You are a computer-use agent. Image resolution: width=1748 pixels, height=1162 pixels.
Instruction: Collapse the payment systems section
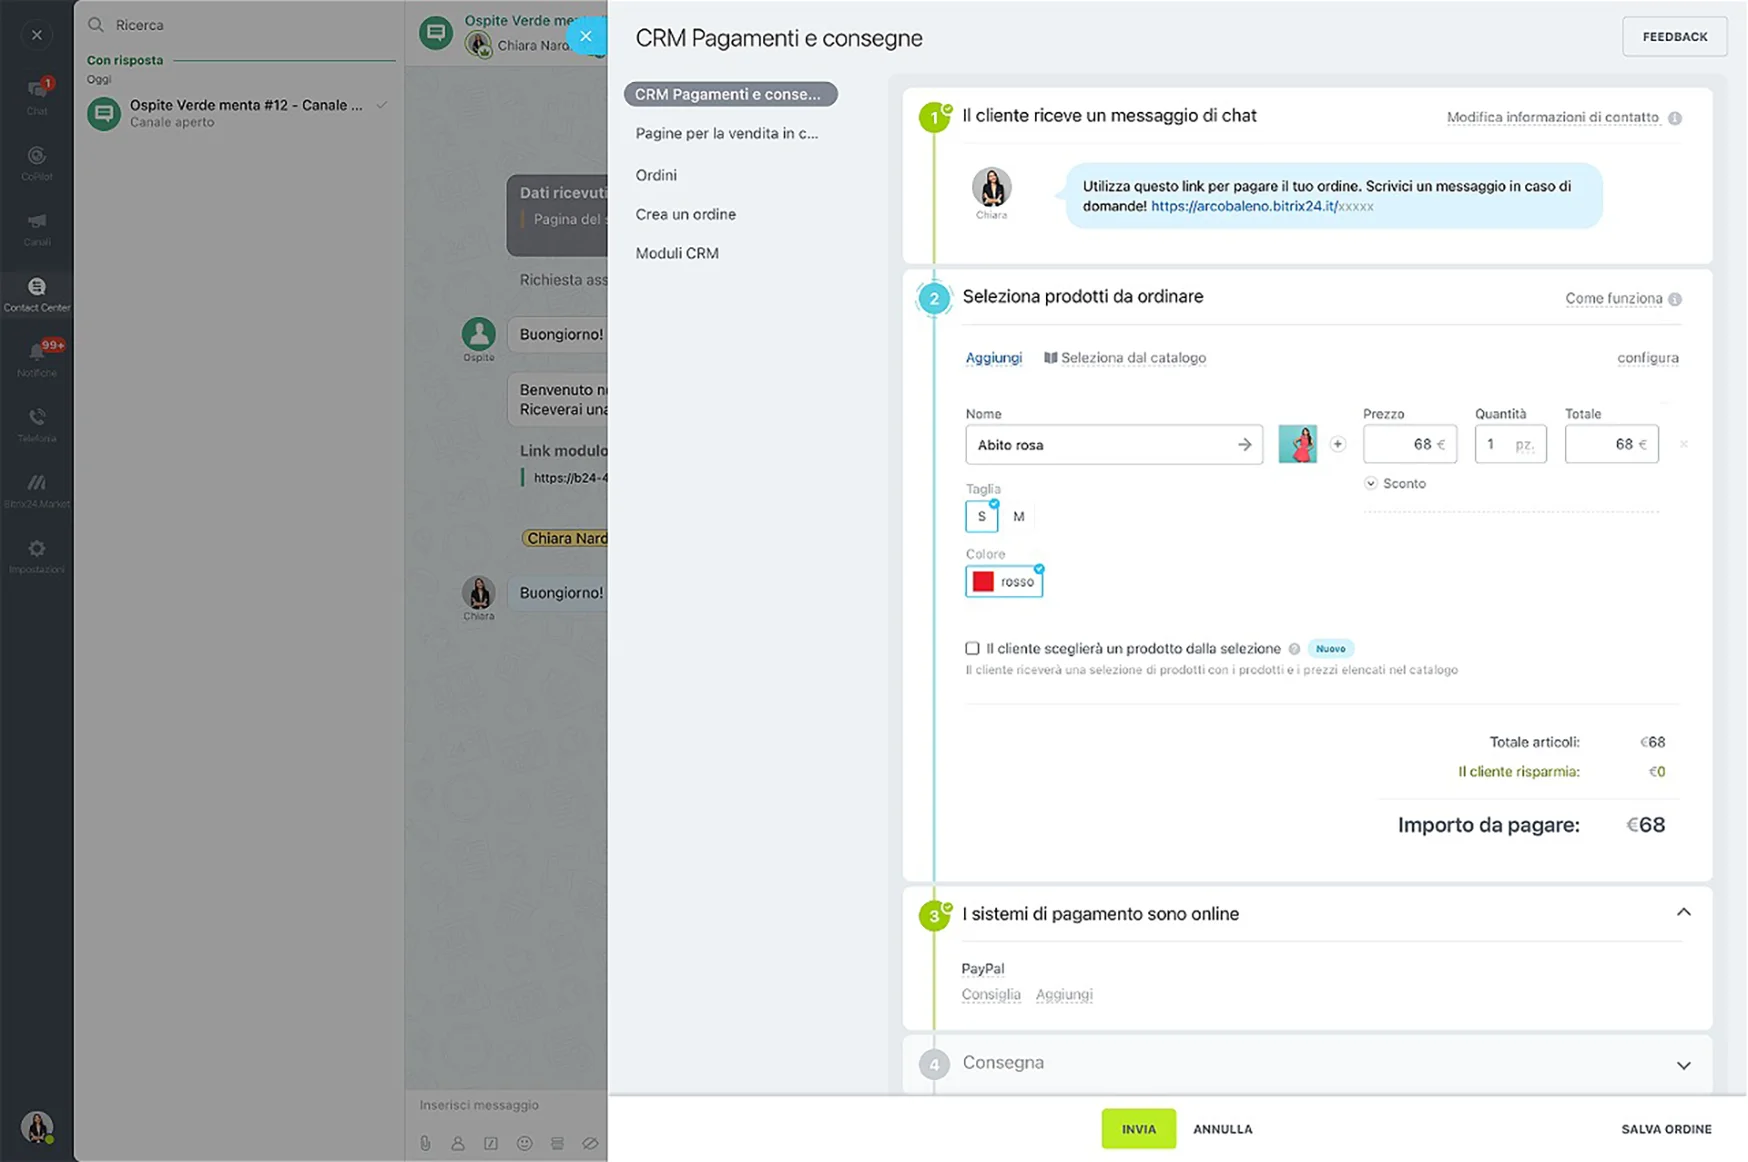(1683, 912)
